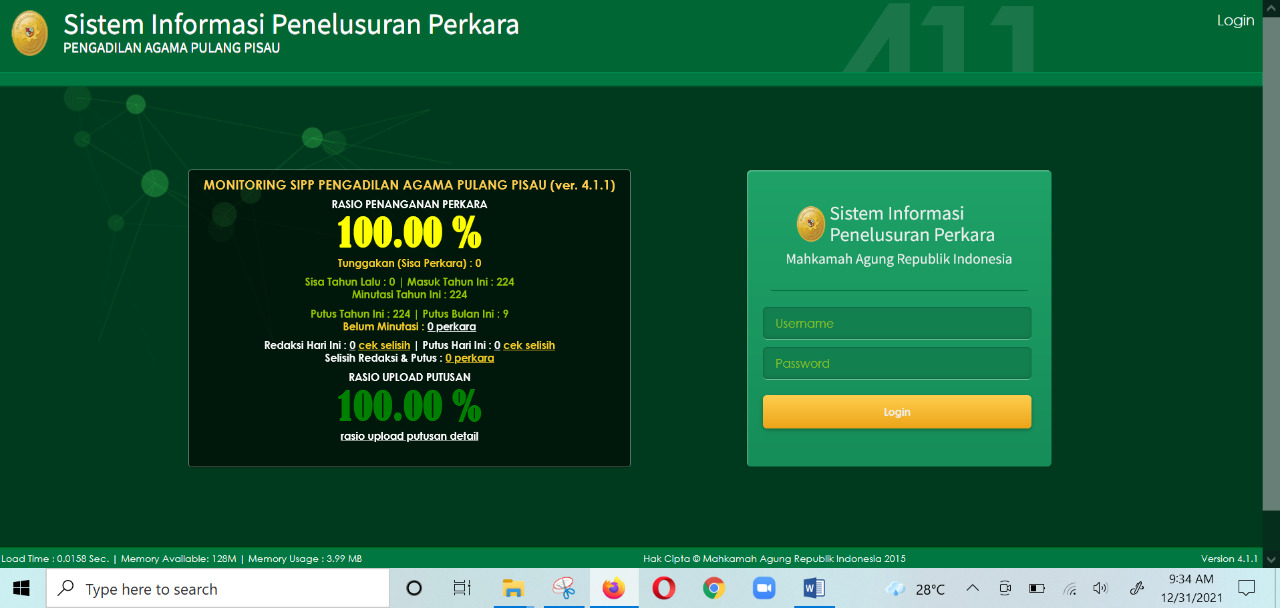Click '0 perkara' link beside Belum Minutasi
Image resolution: width=1280 pixels, height=608 pixels.
pyautogui.click(x=451, y=327)
